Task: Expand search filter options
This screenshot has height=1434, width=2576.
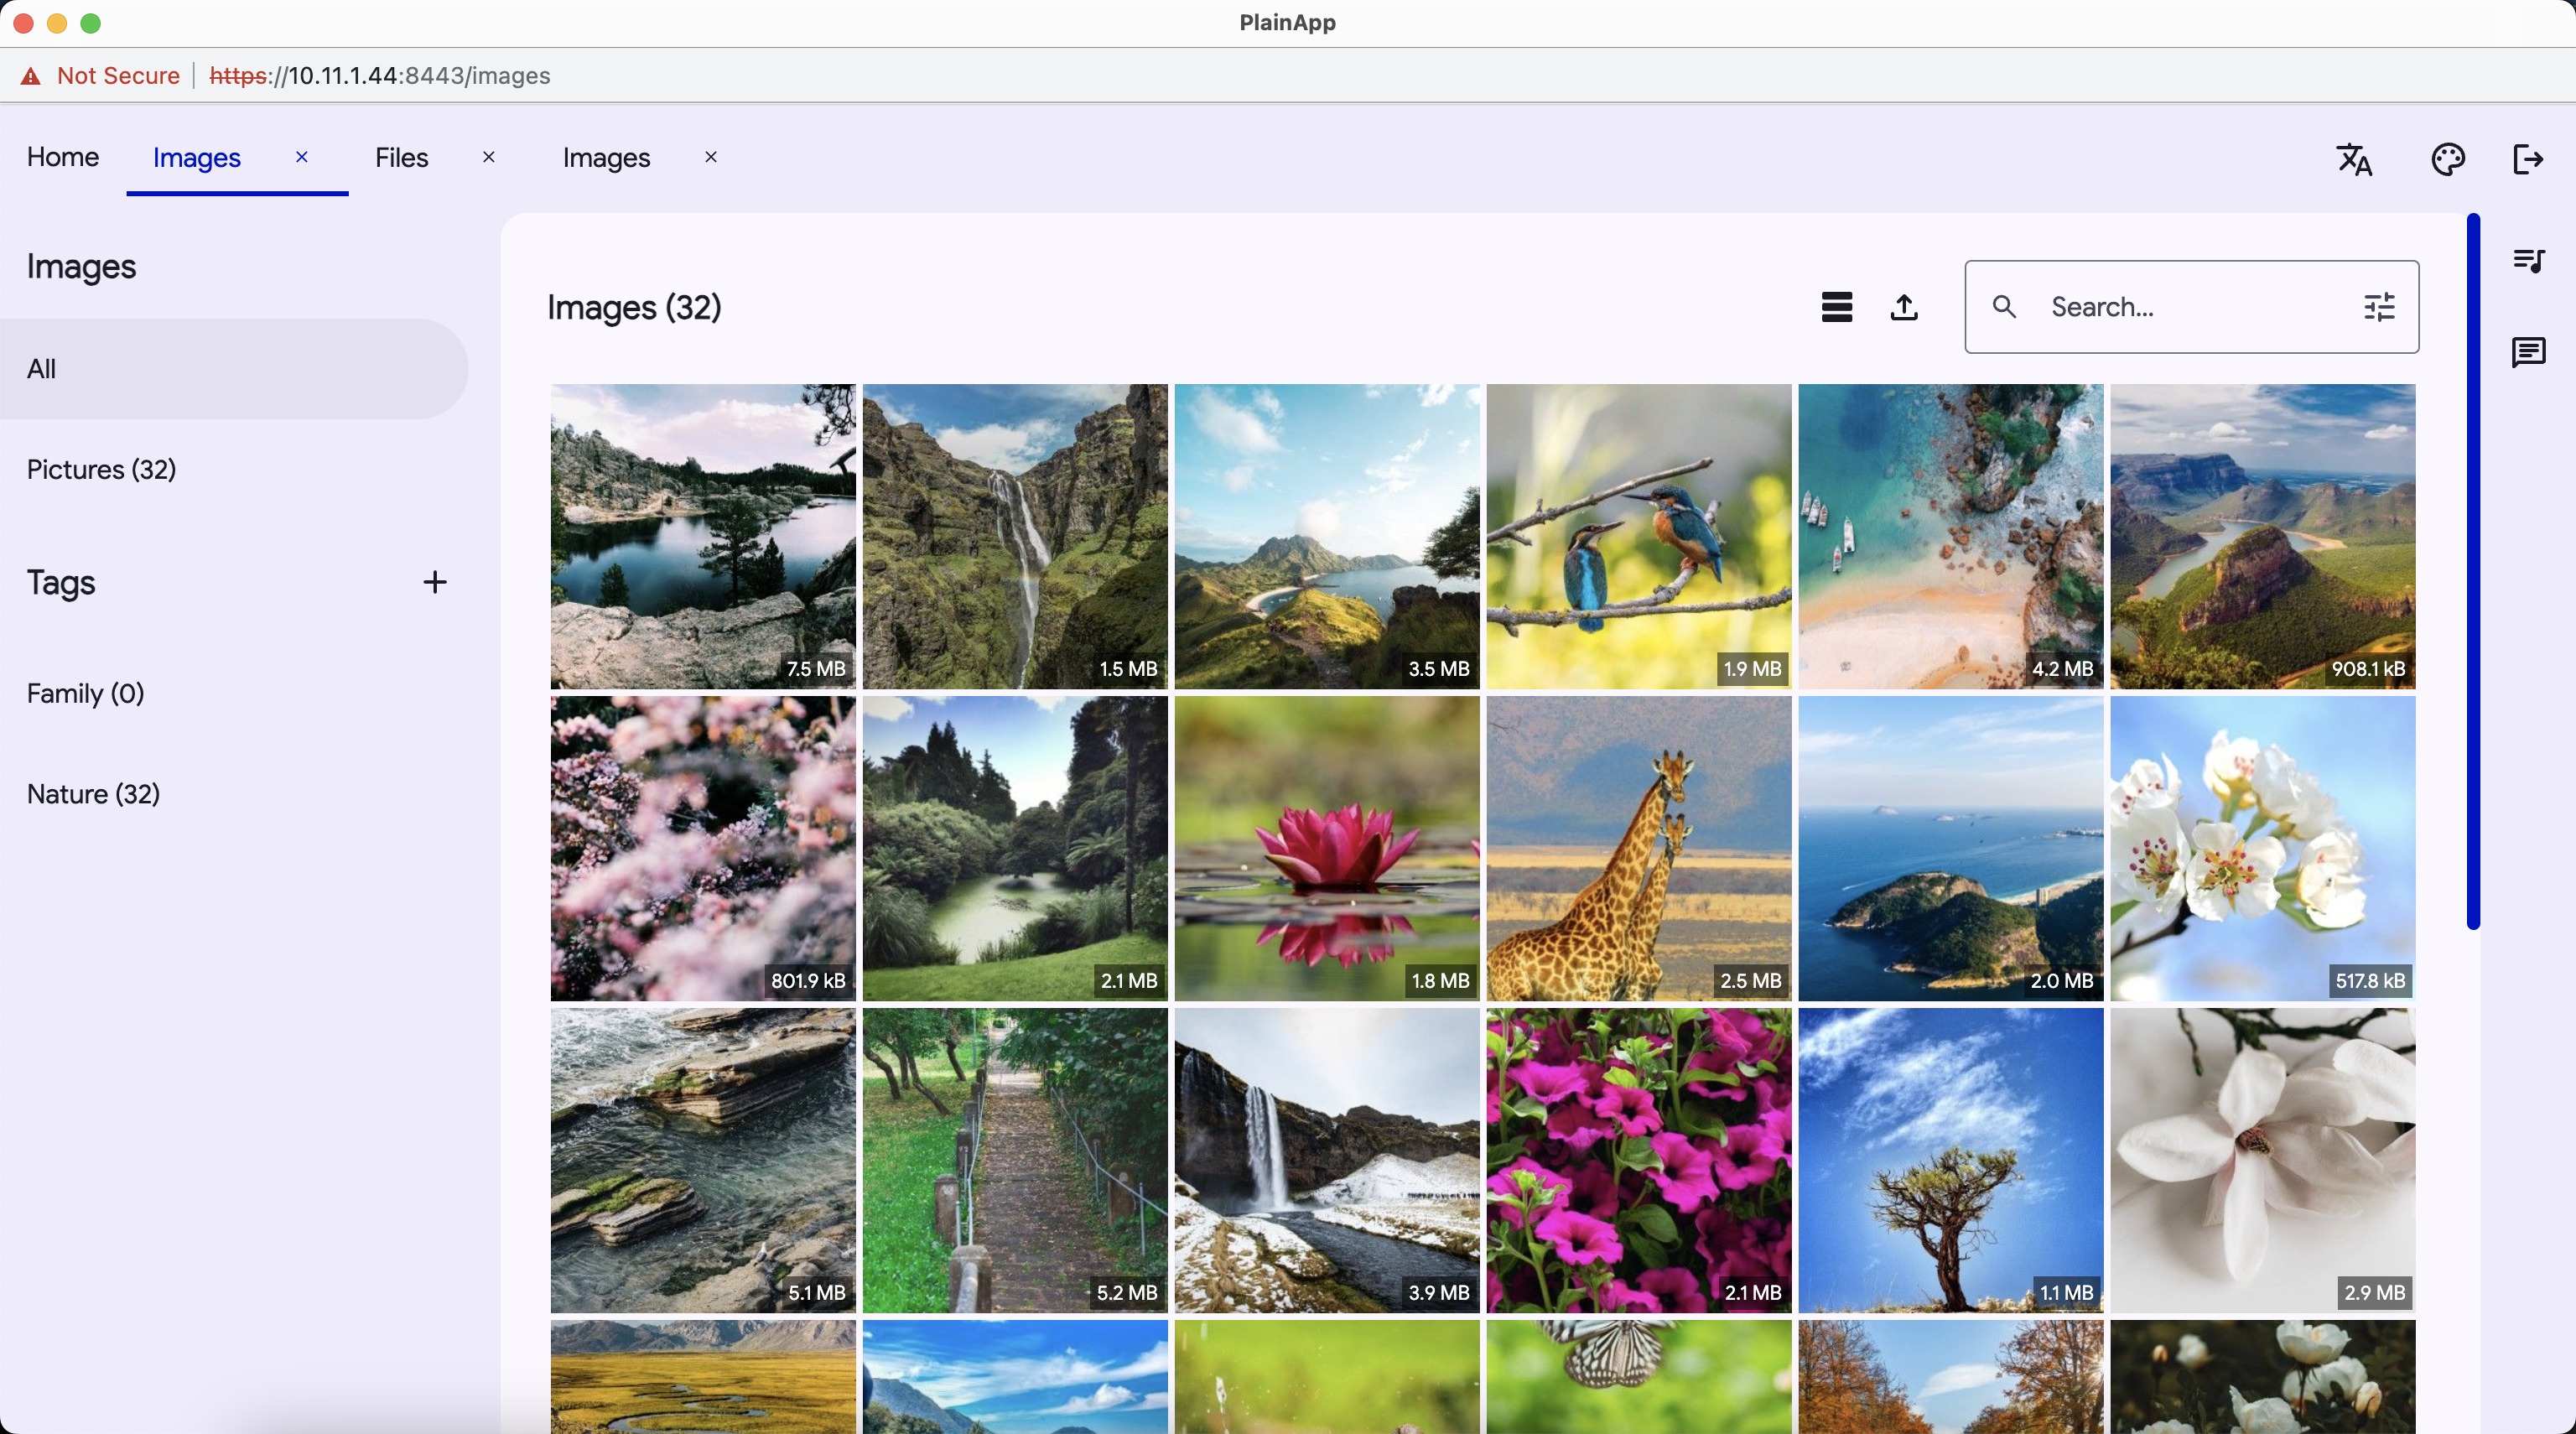Action: click(x=2379, y=307)
